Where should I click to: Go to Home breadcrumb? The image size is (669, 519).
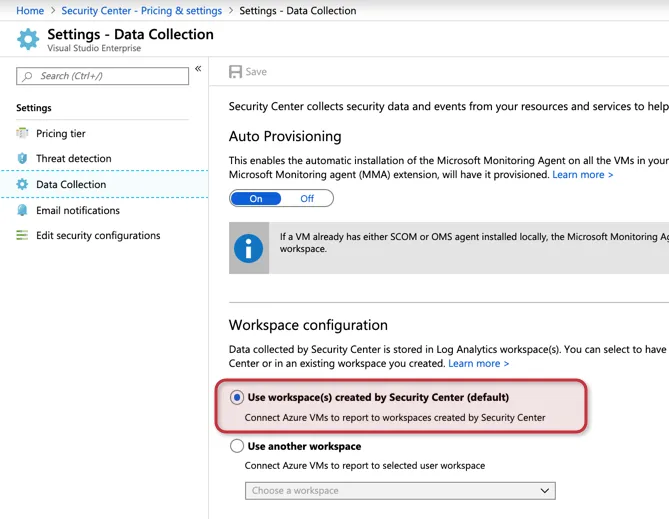[x=30, y=11]
